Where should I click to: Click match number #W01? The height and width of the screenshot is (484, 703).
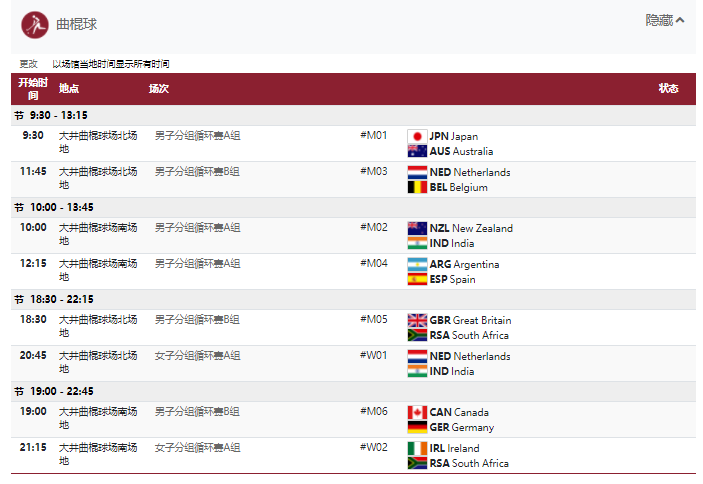[373, 355]
